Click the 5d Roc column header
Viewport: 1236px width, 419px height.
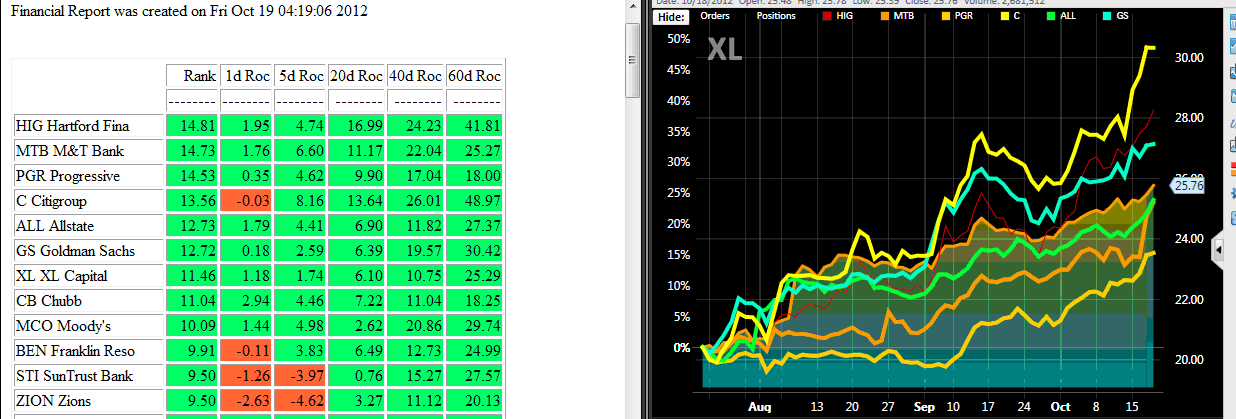[300, 75]
